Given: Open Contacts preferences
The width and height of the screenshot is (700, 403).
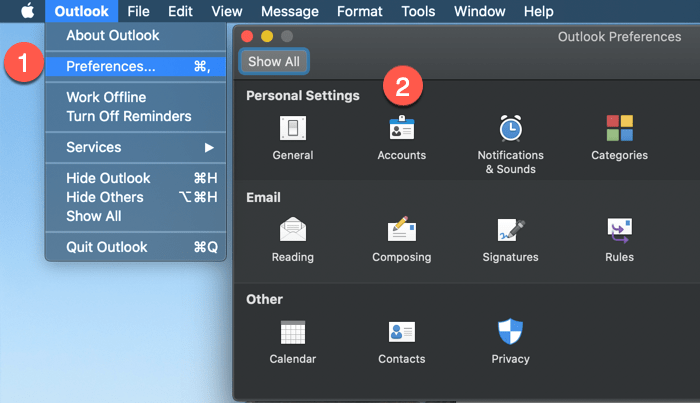Looking at the screenshot, I should pos(402,333).
